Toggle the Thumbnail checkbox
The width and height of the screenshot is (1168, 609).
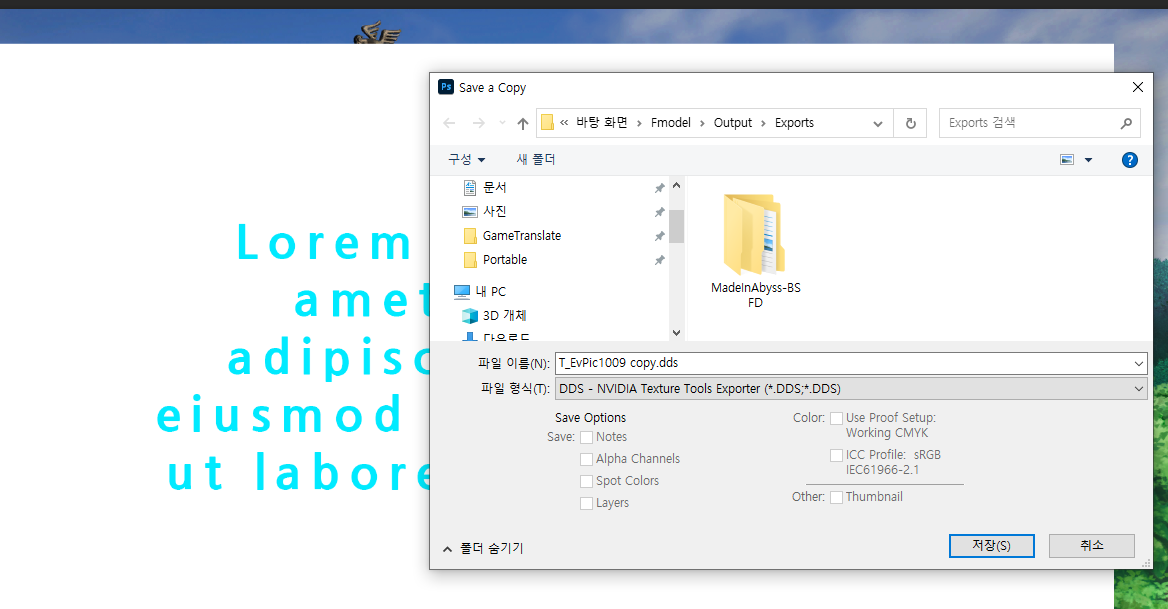[x=837, y=497]
